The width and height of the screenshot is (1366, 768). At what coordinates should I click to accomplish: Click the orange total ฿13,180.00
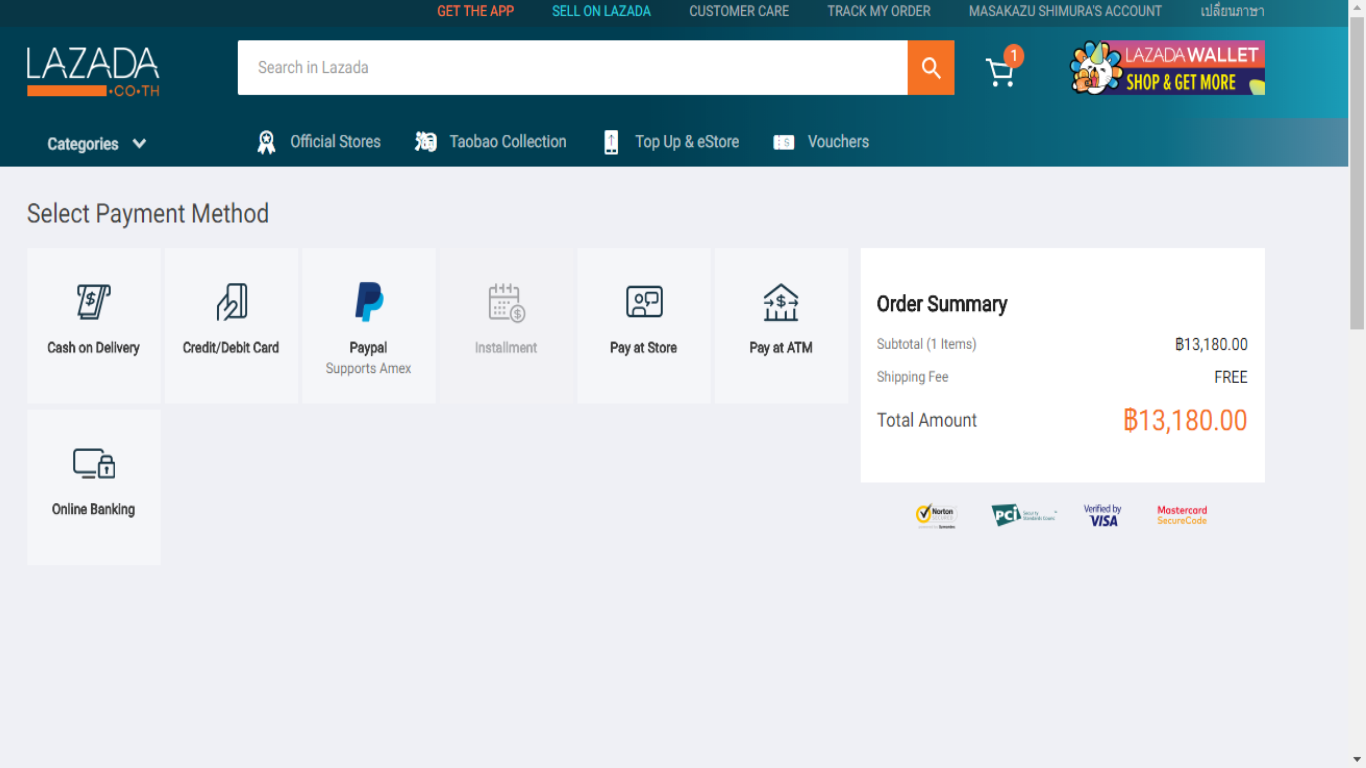coord(1185,420)
